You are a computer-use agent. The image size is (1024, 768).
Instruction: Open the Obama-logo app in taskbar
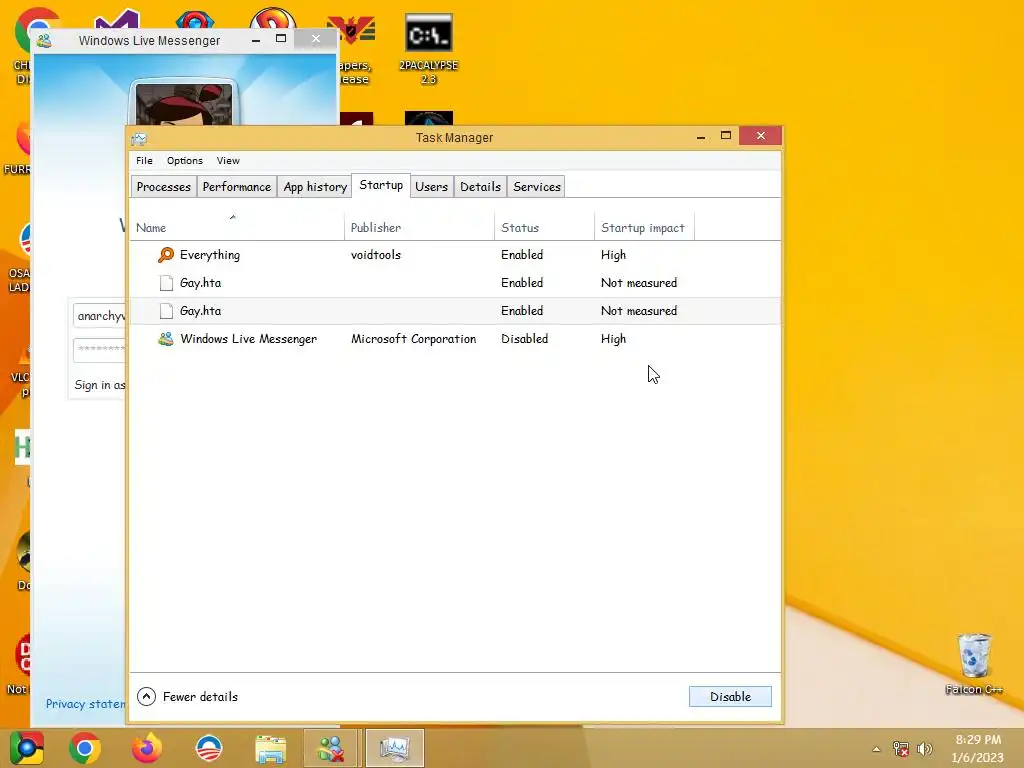coord(209,748)
